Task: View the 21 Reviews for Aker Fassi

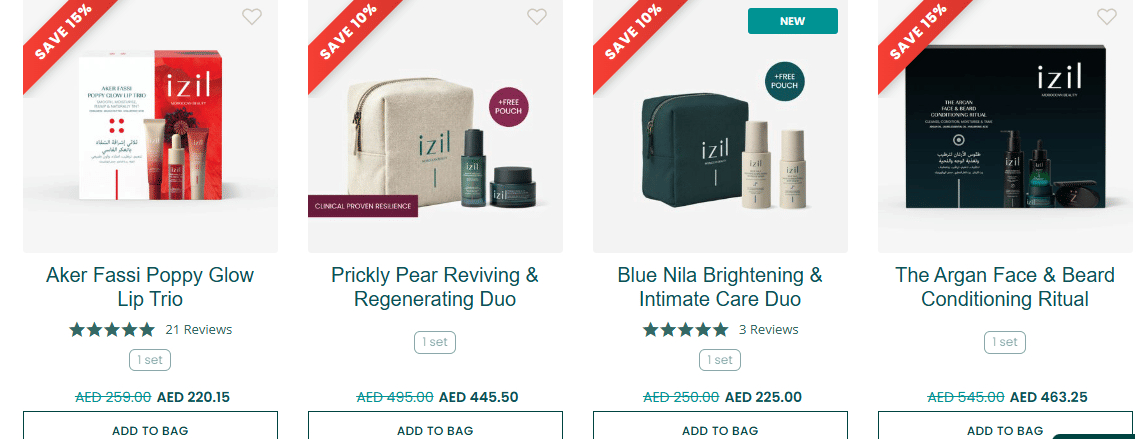Action: (199, 329)
